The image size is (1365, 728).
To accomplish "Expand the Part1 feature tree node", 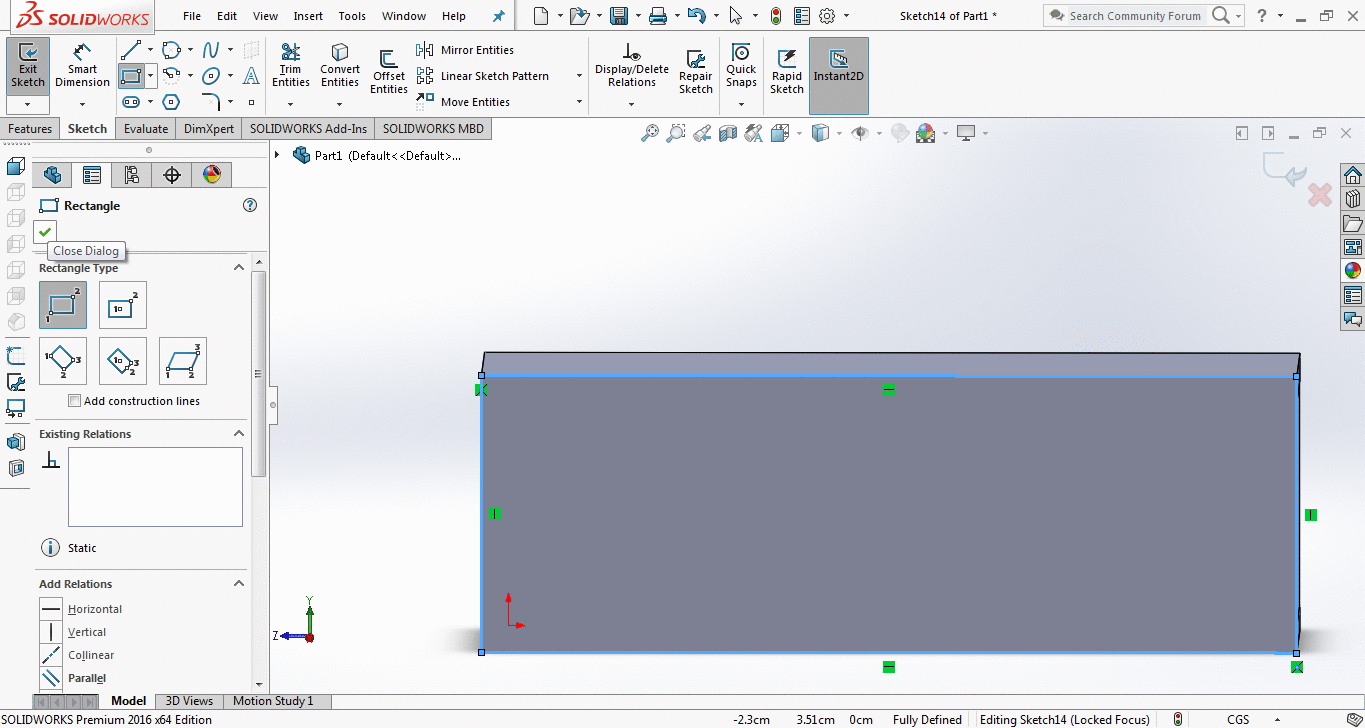I will 277,155.
